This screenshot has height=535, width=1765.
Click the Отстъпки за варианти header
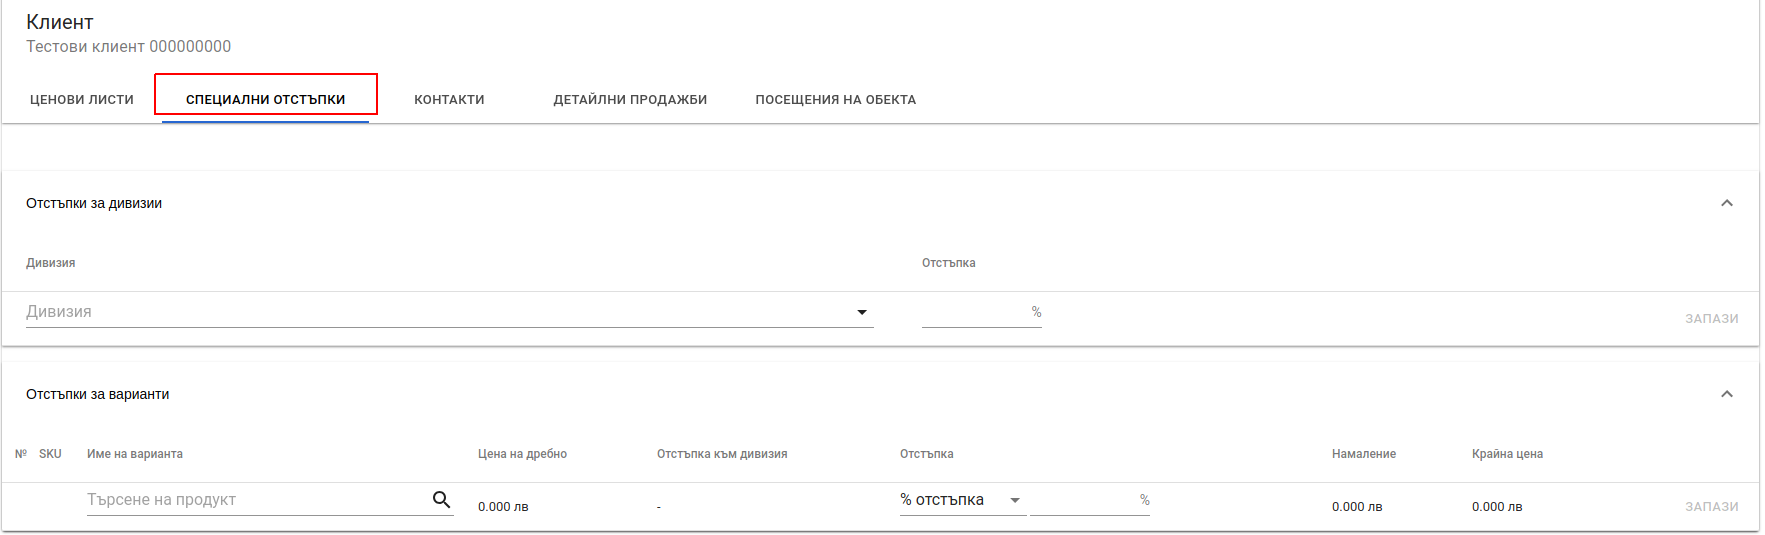[x=98, y=394]
